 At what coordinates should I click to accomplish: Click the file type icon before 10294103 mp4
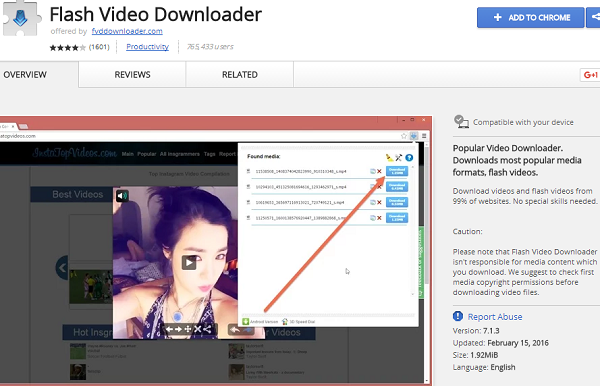click(x=248, y=187)
